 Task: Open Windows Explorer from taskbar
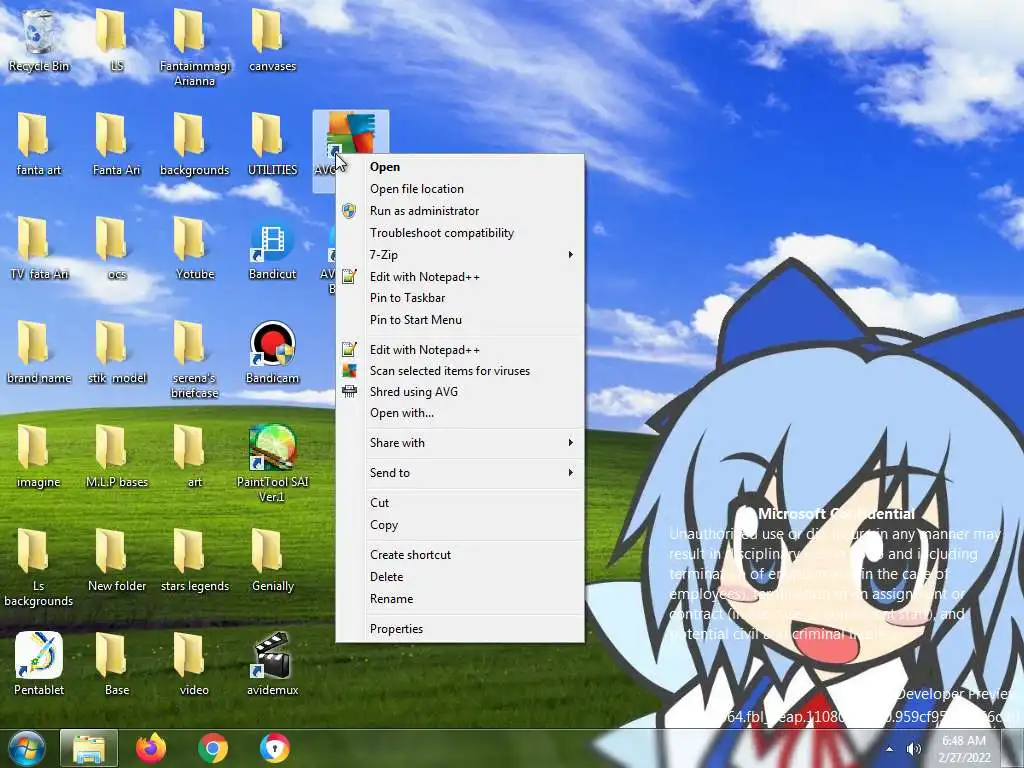(89, 748)
